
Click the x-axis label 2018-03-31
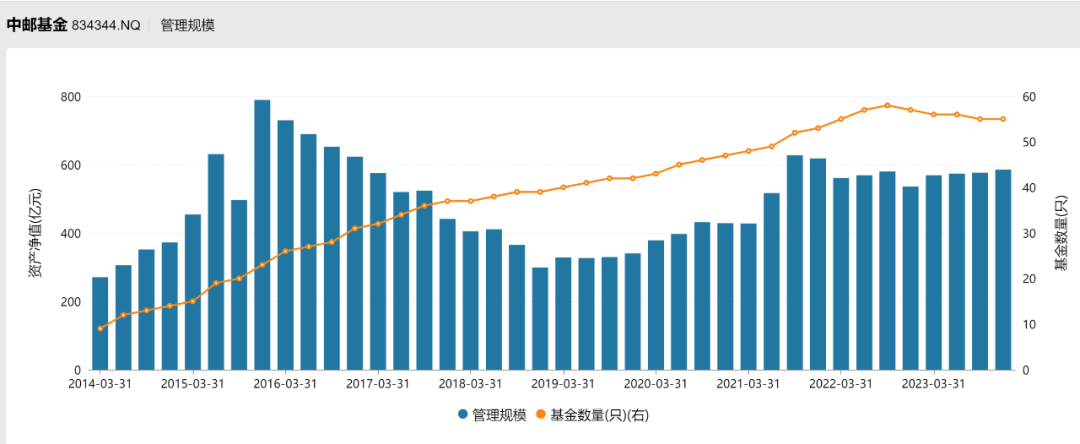coord(470,383)
